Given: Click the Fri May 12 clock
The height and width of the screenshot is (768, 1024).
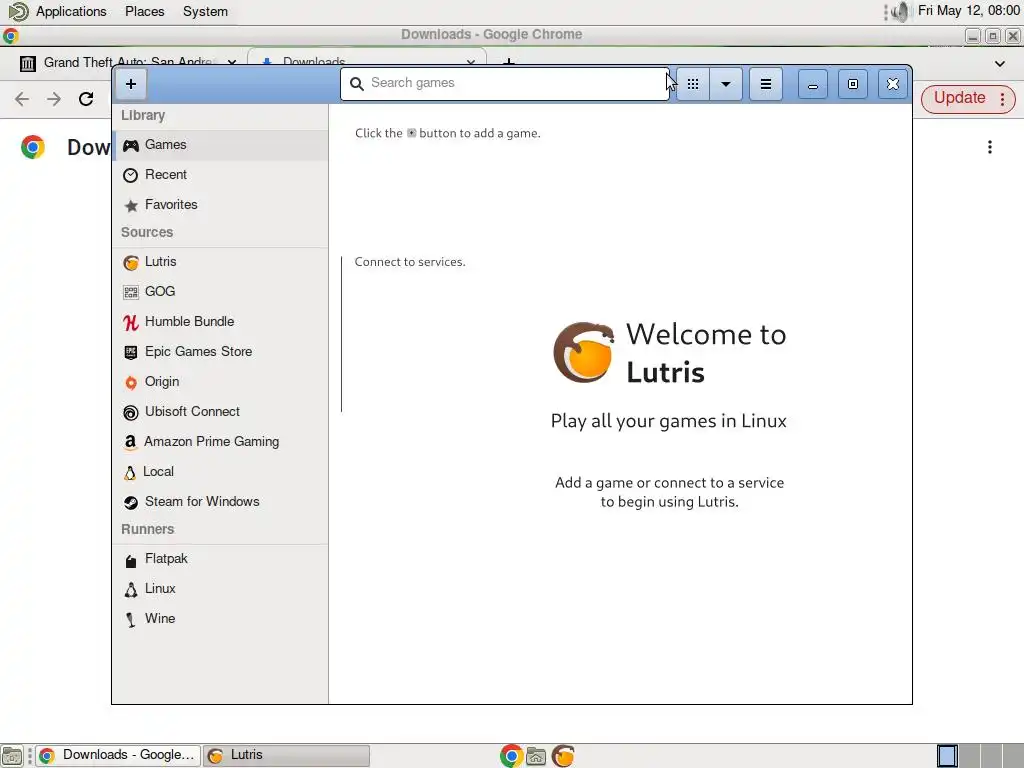Looking at the screenshot, I should pos(968,11).
